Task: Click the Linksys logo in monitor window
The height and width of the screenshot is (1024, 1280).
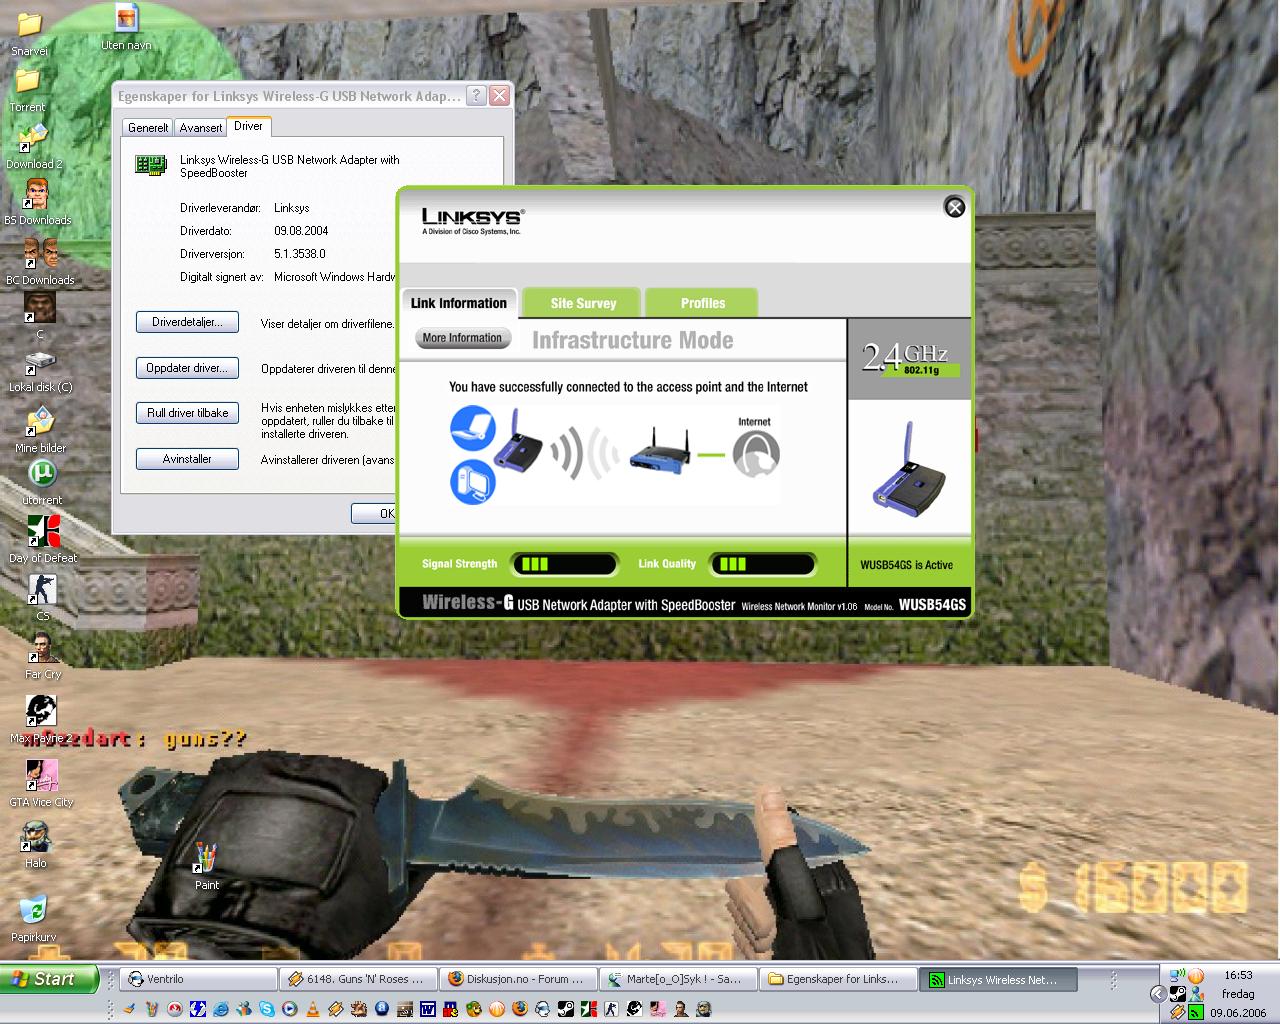Action: (x=472, y=221)
